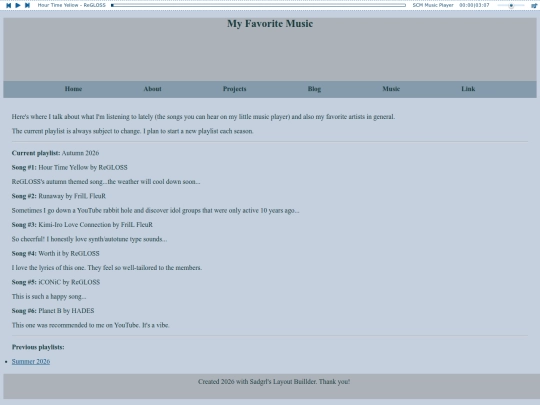Viewport: 540px width, 405px height.
Task: Skip to the next track
Action: click(x=27, y=5)
